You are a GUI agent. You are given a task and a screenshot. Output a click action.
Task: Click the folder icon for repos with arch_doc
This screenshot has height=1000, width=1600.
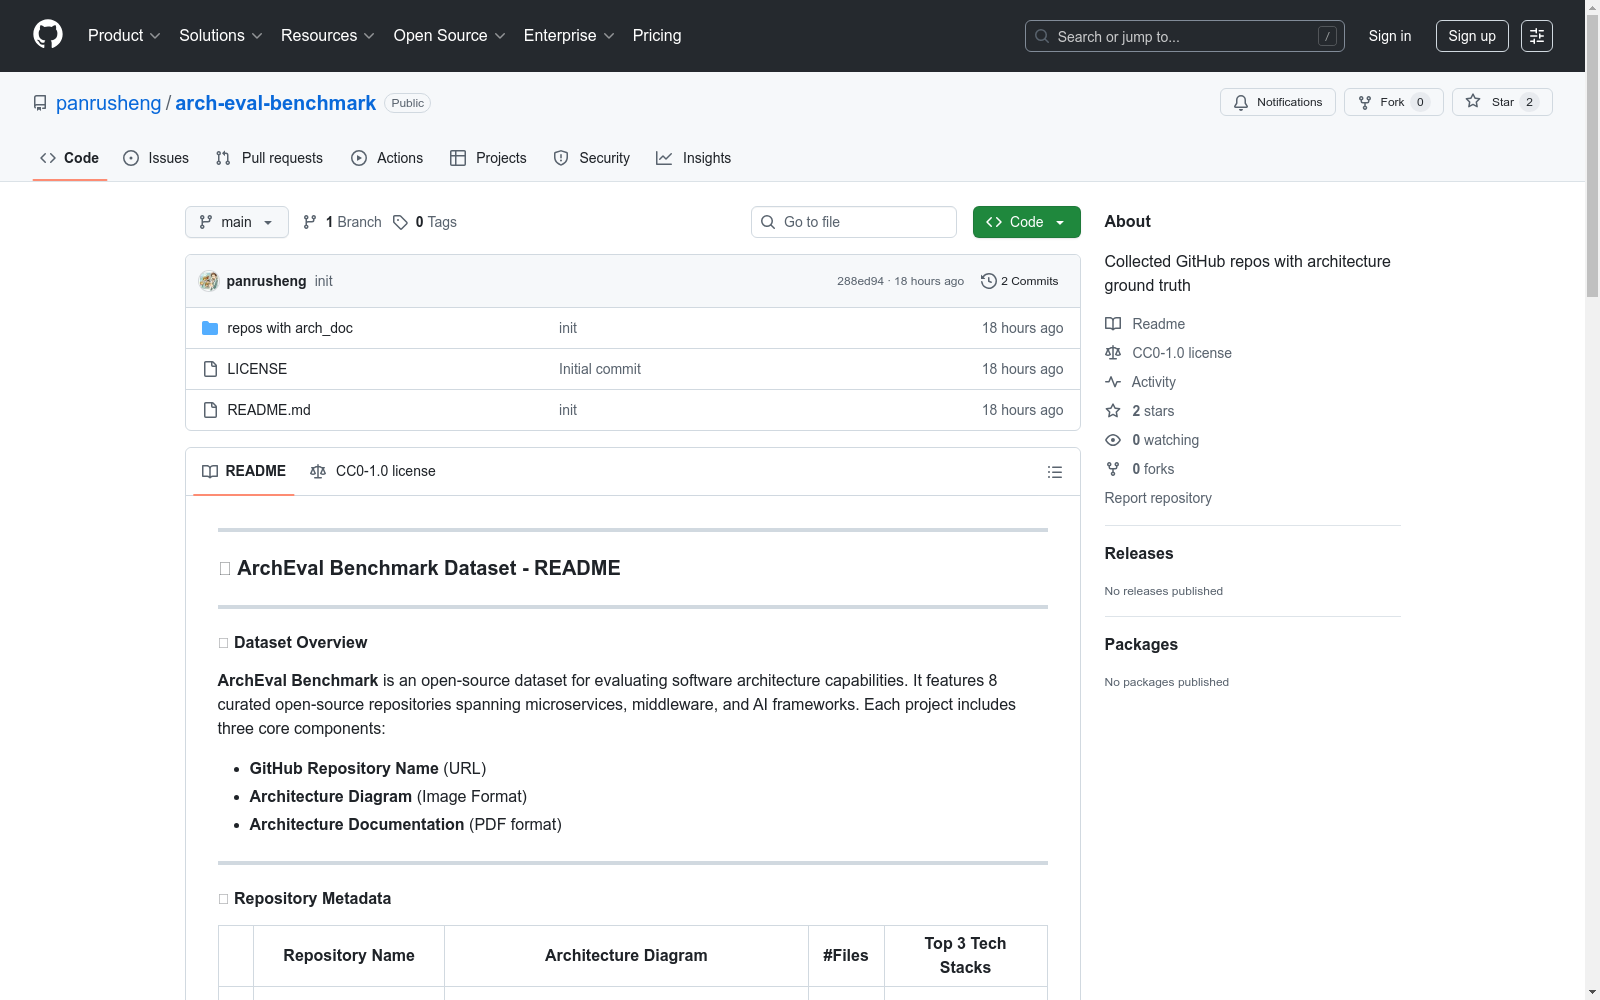[x=210, y=328]
